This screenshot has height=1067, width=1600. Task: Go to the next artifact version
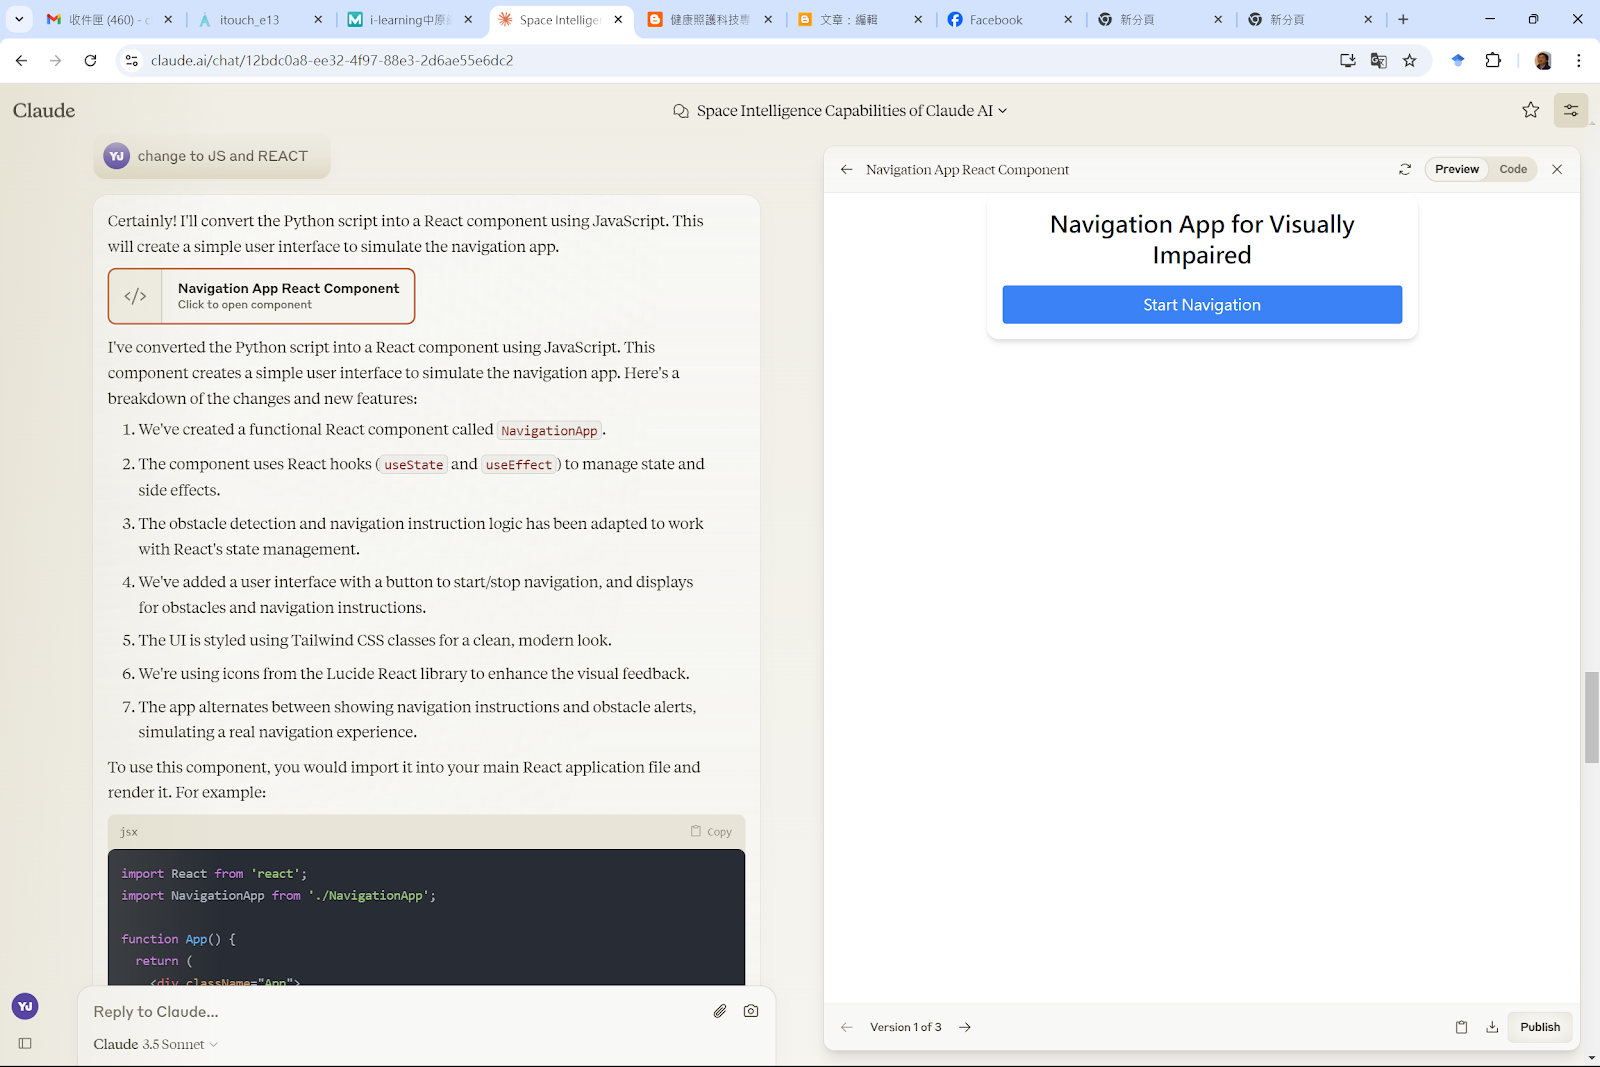(965, 1027)
